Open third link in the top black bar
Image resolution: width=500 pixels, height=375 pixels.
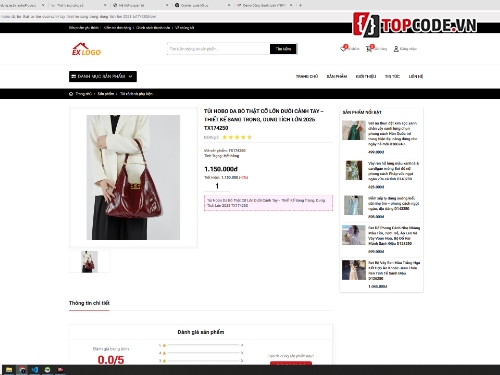pos(153,28)
